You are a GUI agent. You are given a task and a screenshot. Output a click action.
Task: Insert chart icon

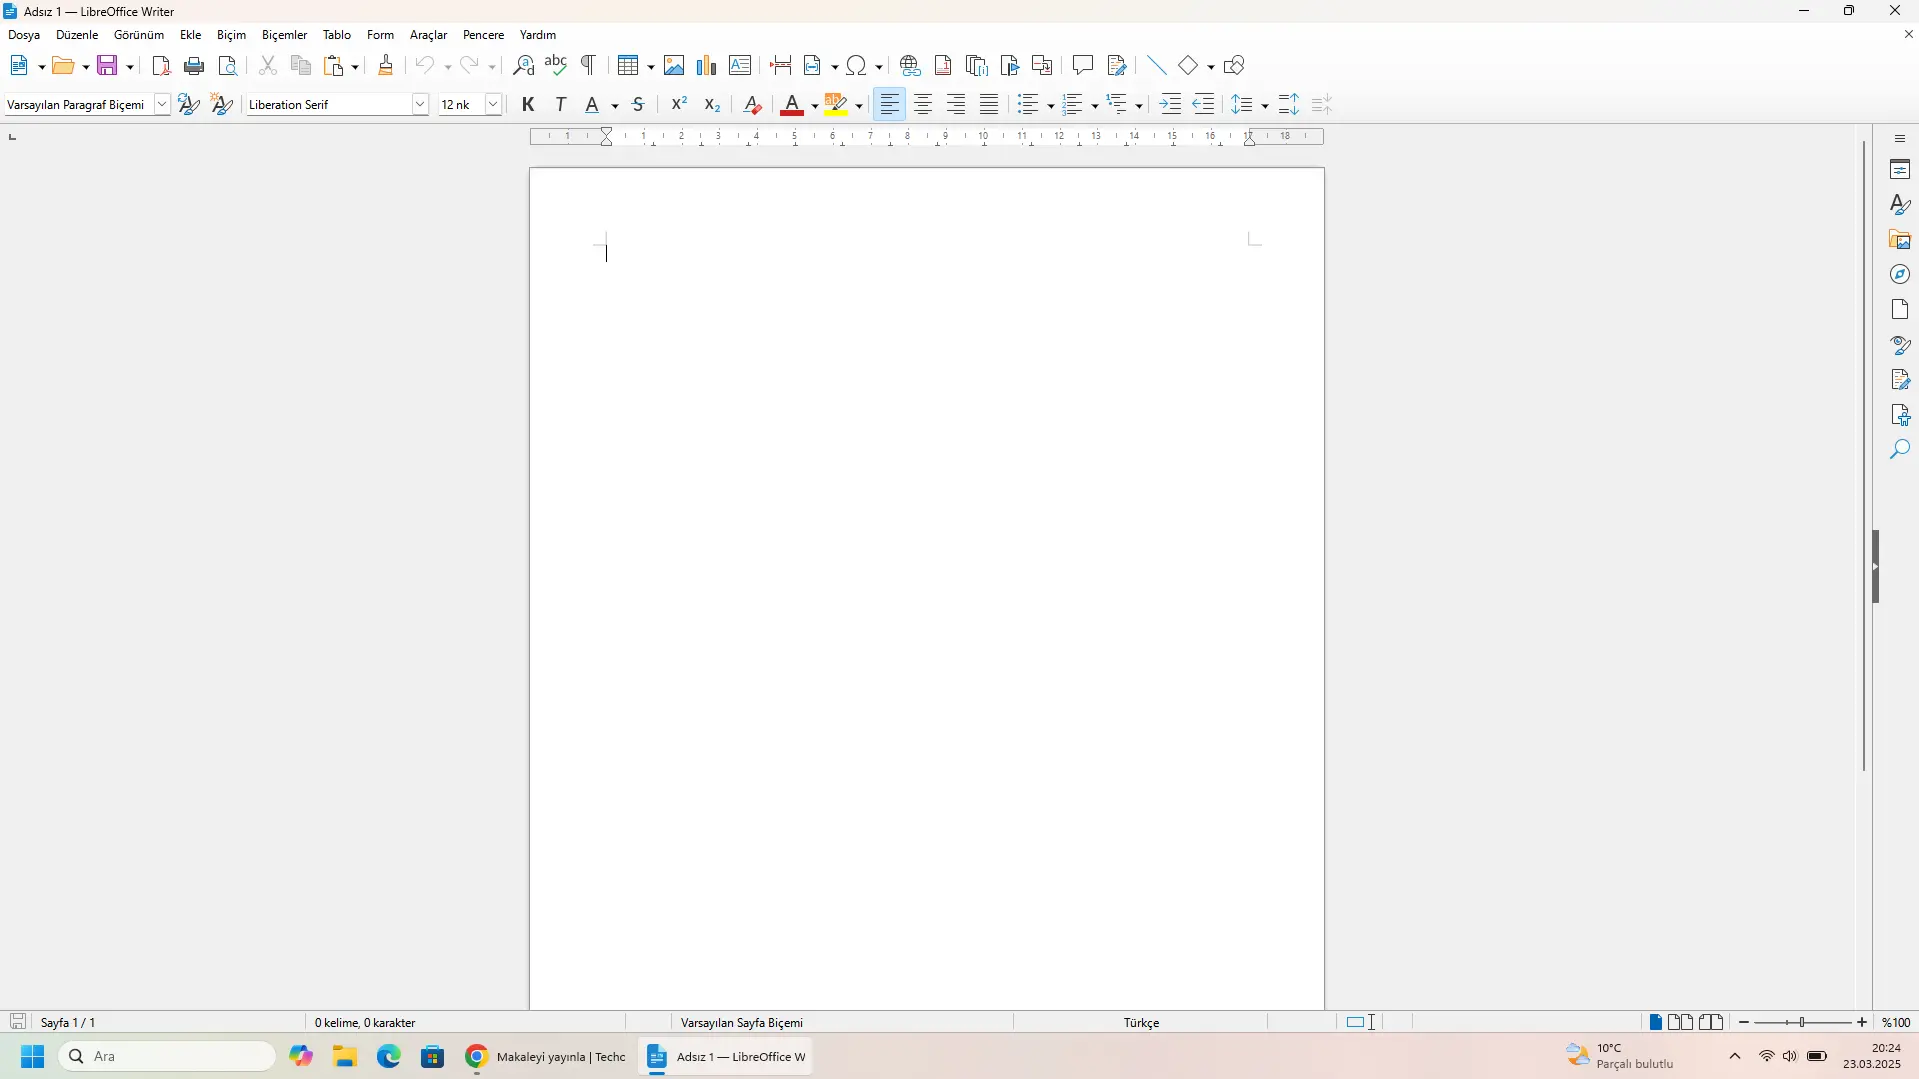coord(707,66)
